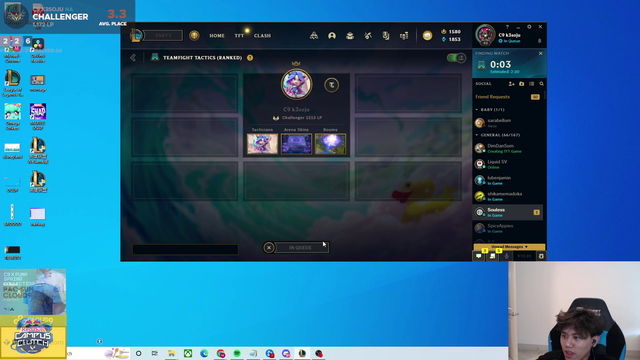
Task: Click the player avatar portrait in the lobby
Action: (x=296, y=84)
